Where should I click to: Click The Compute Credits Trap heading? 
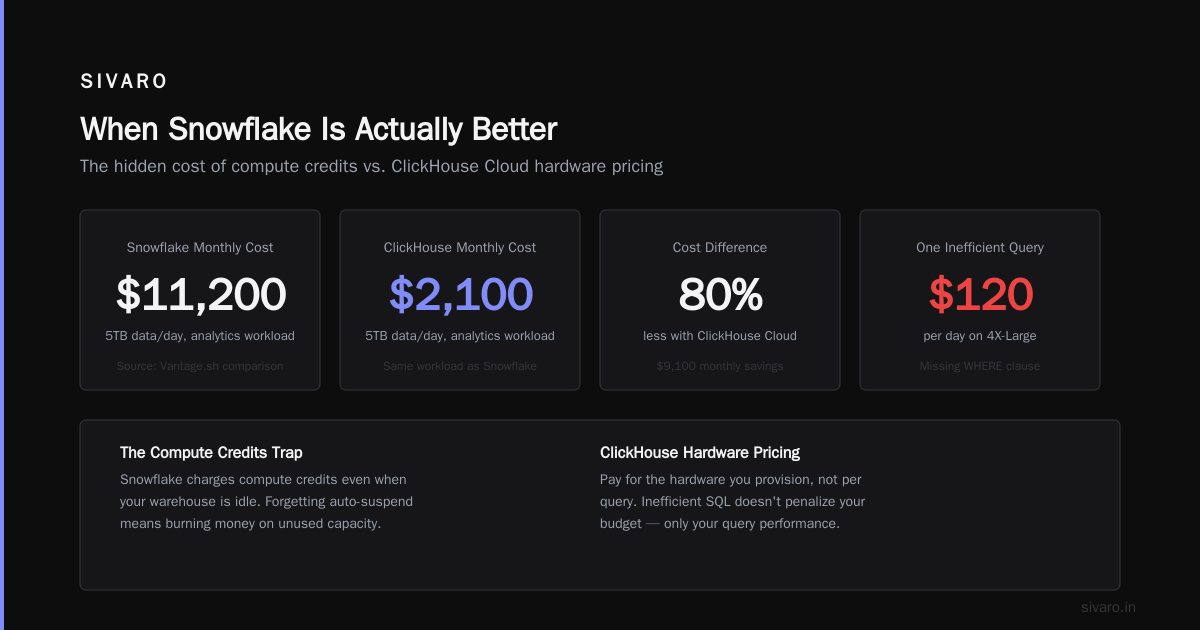tap(211, 453)
